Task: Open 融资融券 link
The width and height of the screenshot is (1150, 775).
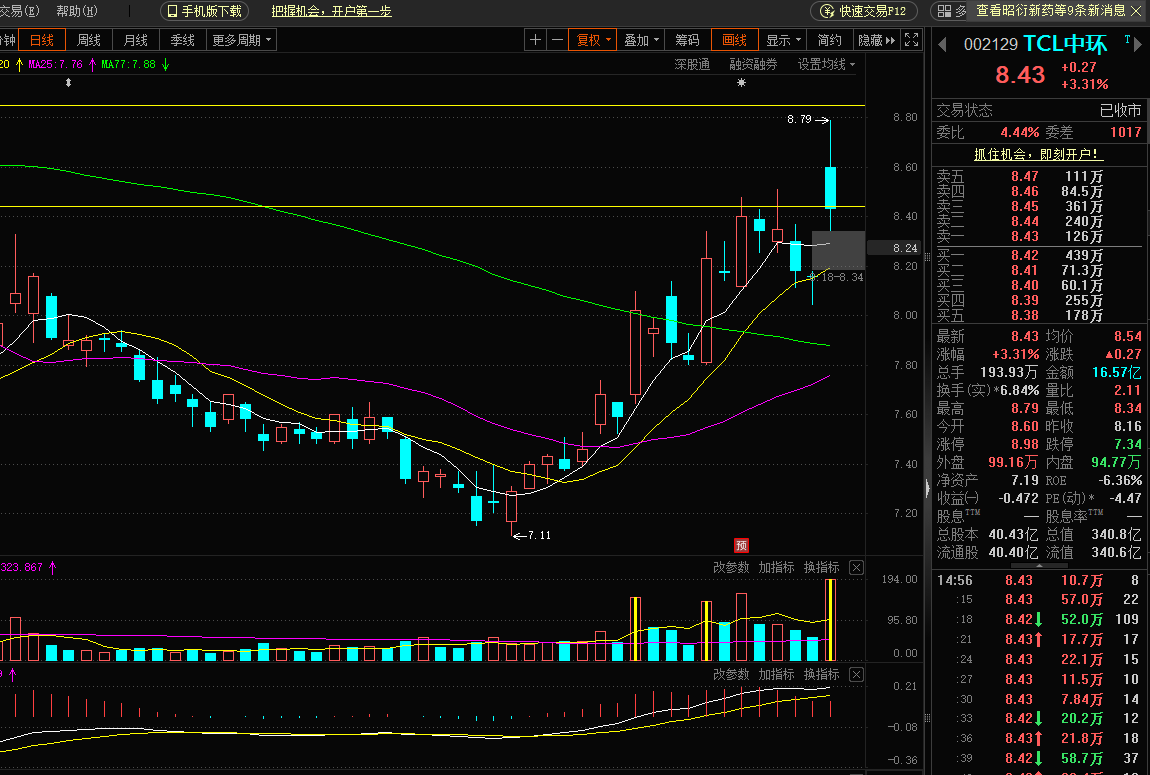Action: coord(753,65)
